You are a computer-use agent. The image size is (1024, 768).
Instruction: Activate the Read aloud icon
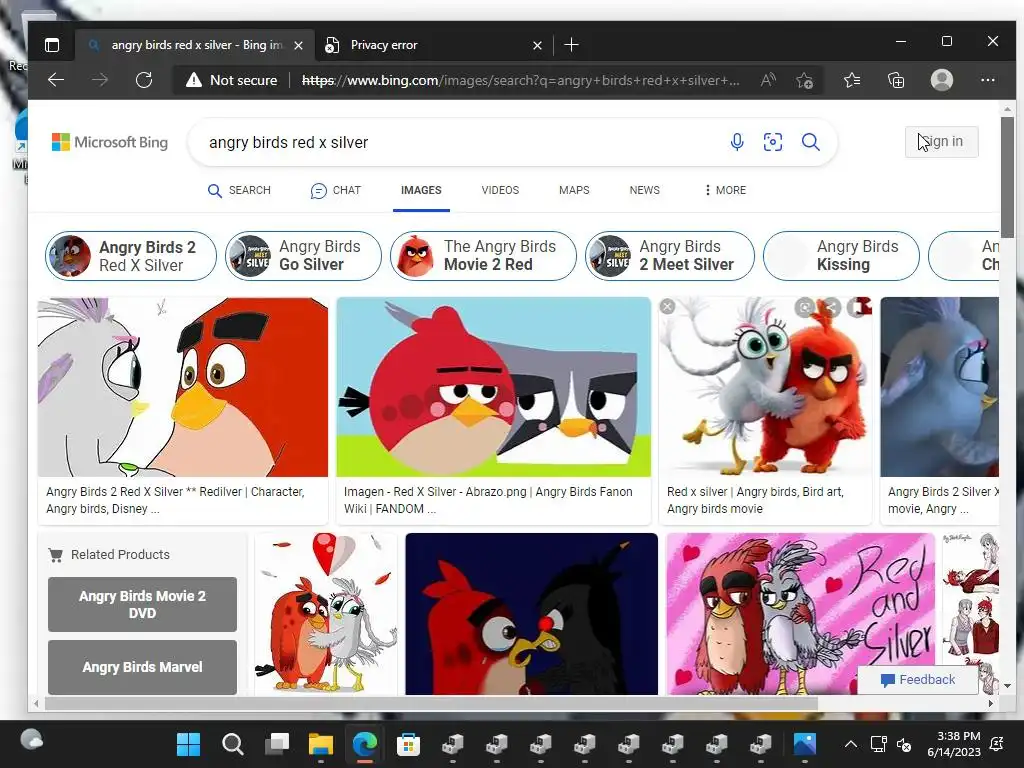tap(768, 80)
